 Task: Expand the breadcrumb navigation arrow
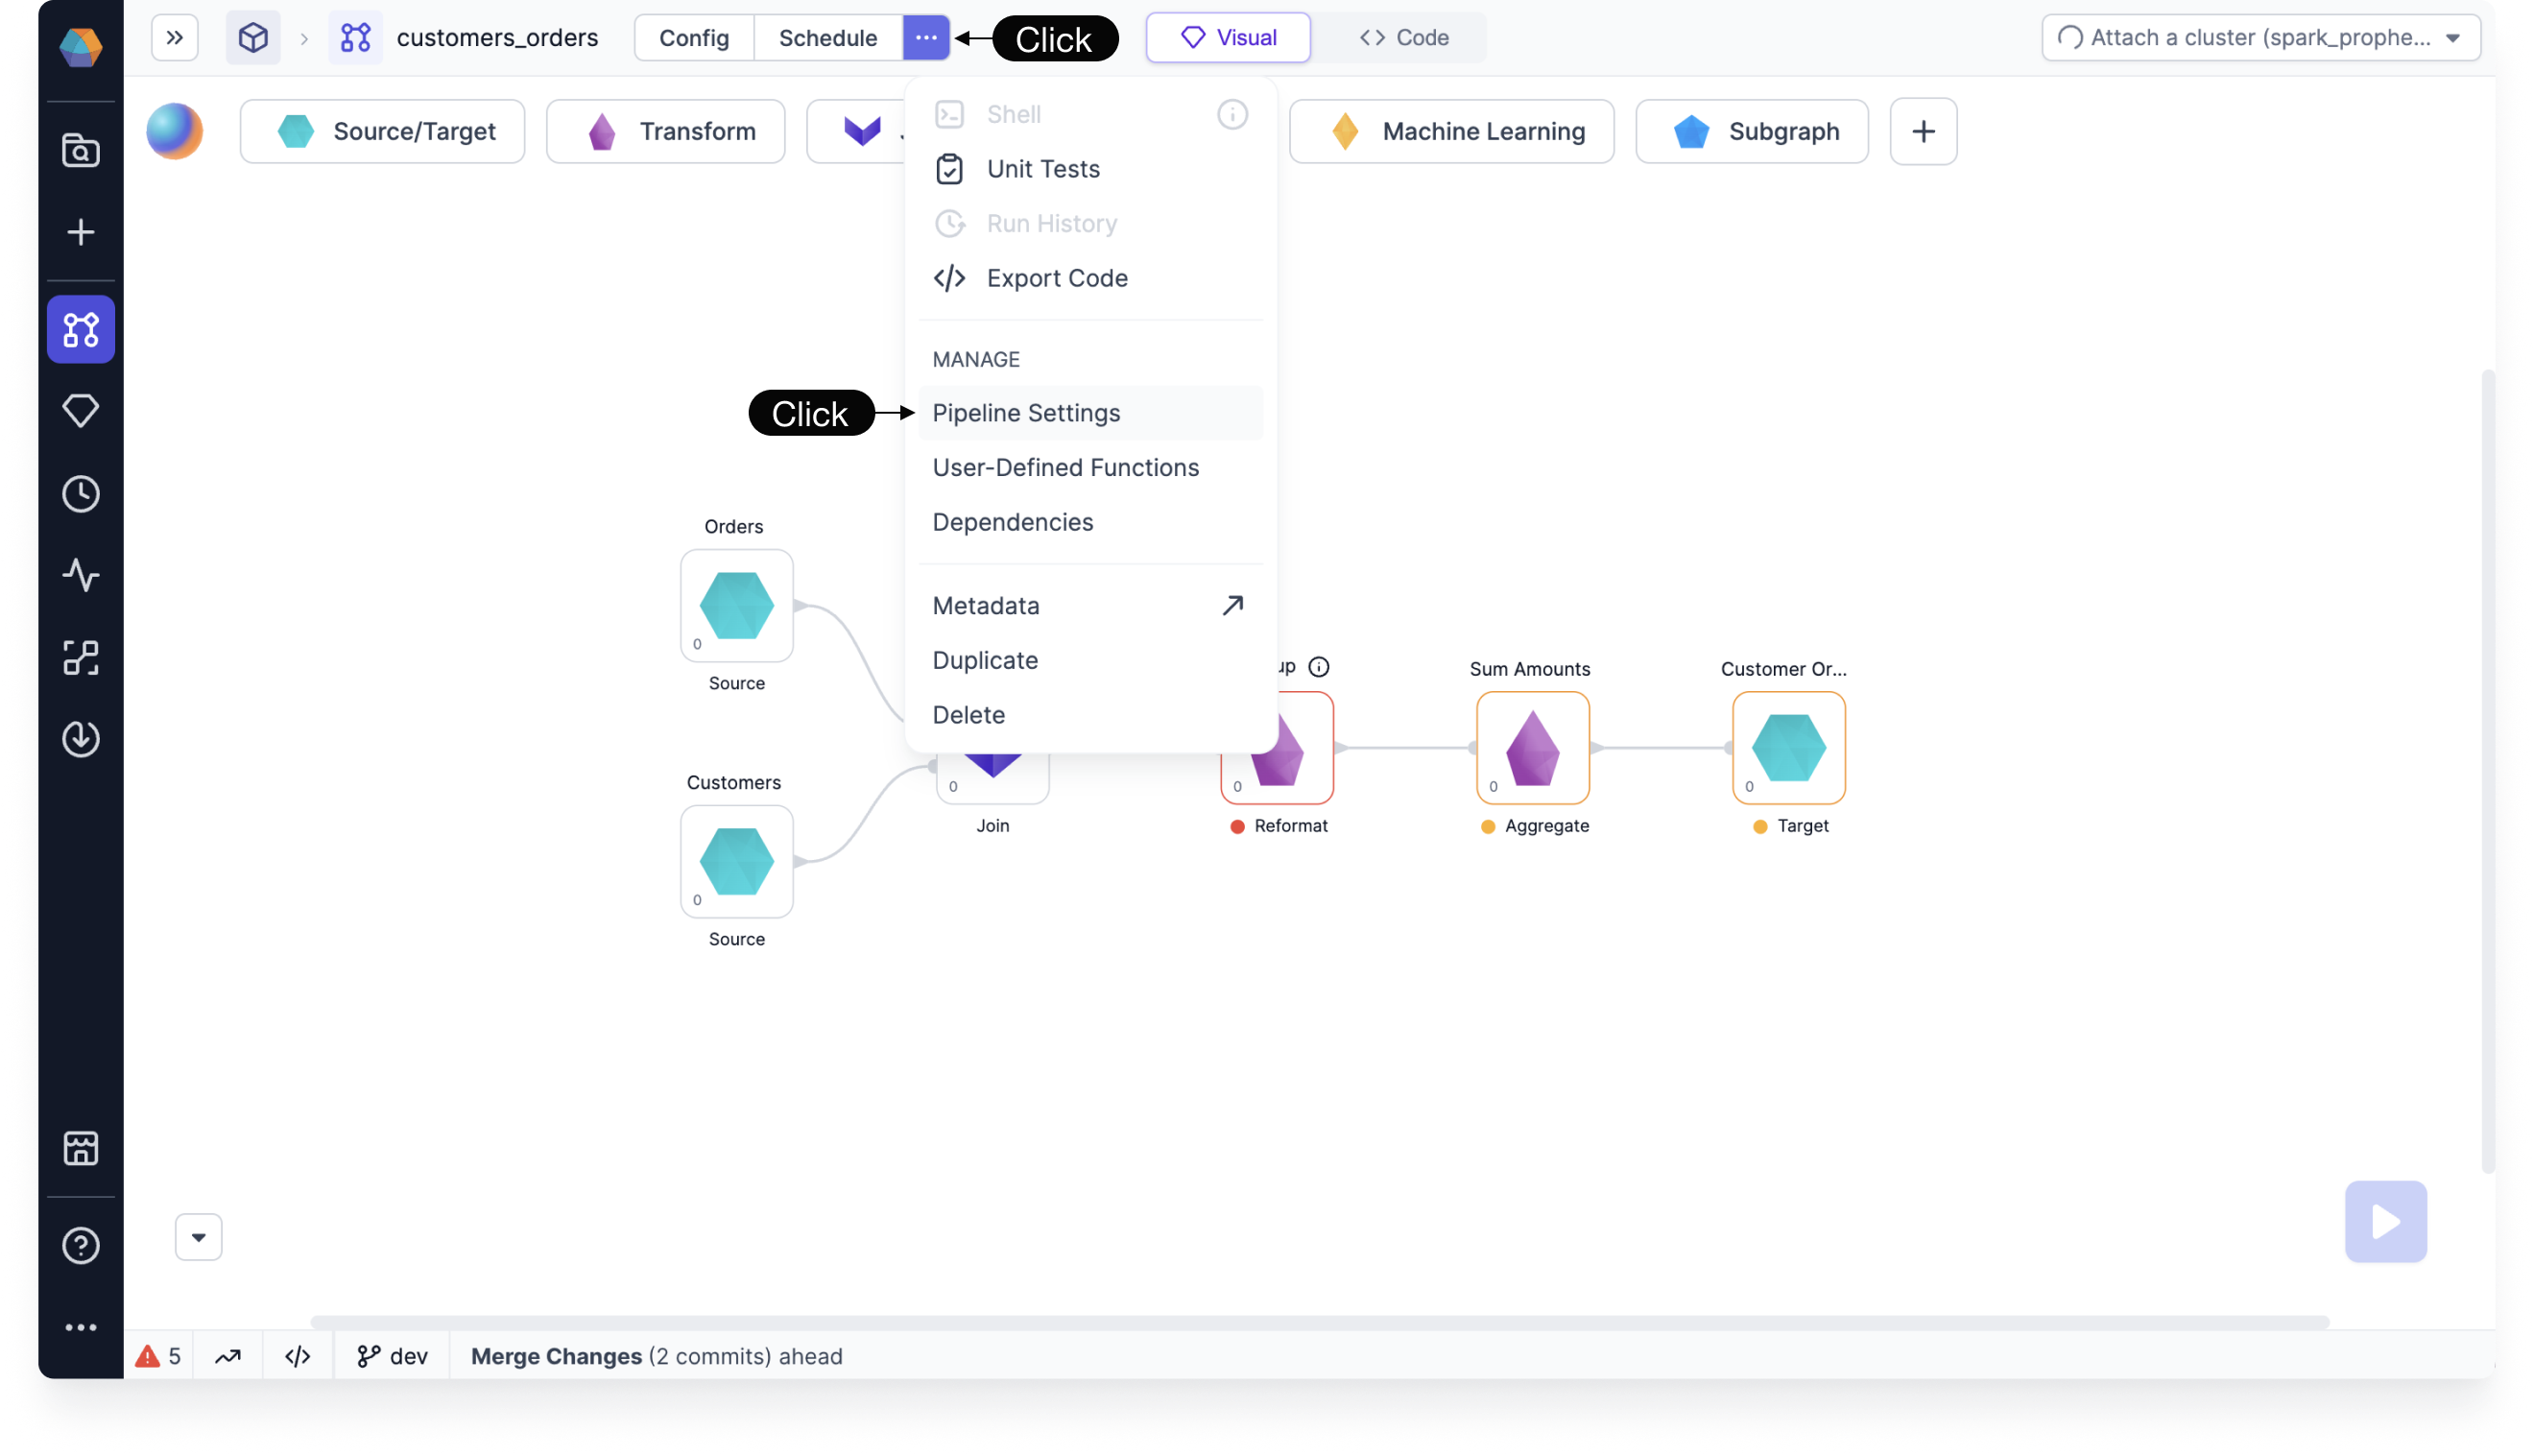174,36
